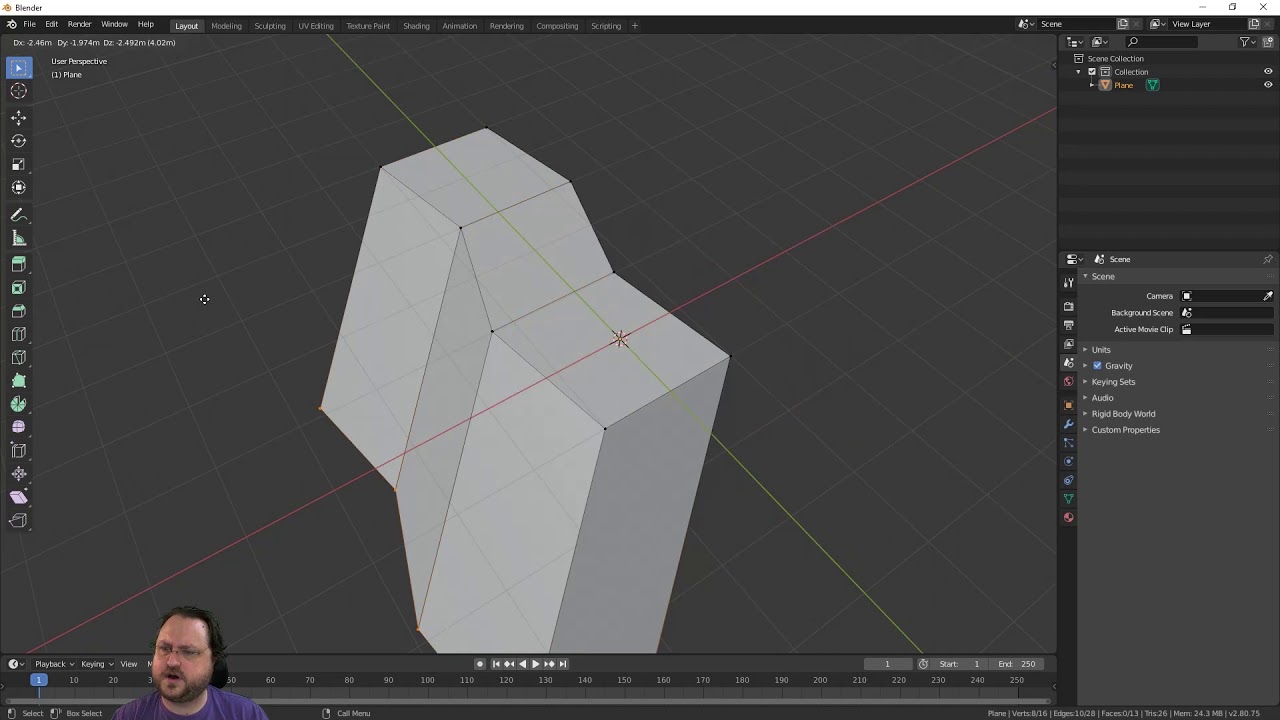Open the Edit menu
1280x720 pixels.
pos(51,24)
